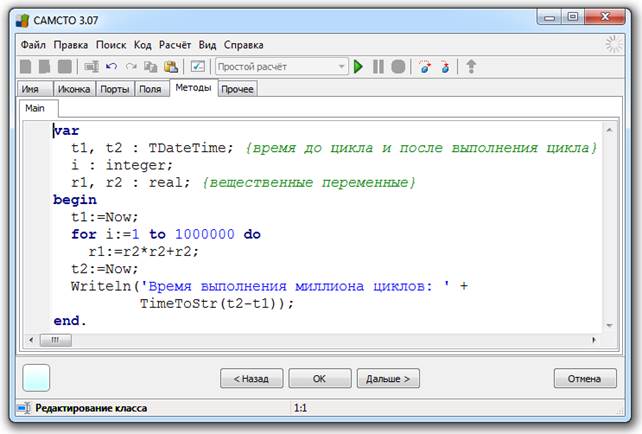
Task: Click the spinner activity icon near menu bar
Action: point(613,44)
